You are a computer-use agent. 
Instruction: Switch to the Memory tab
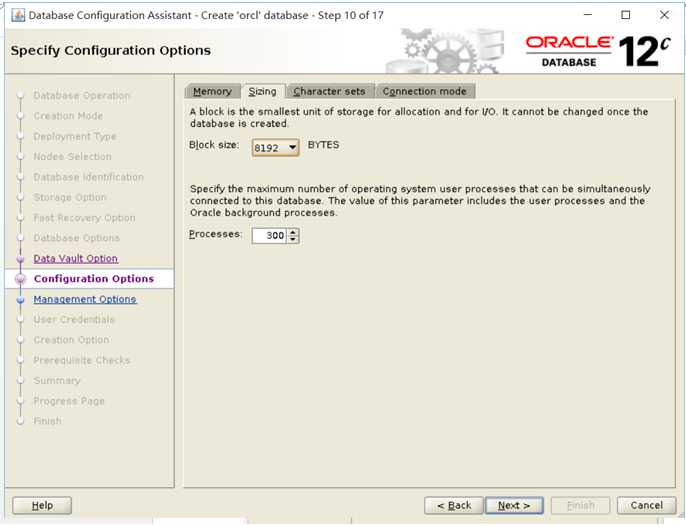click(212, 91)
